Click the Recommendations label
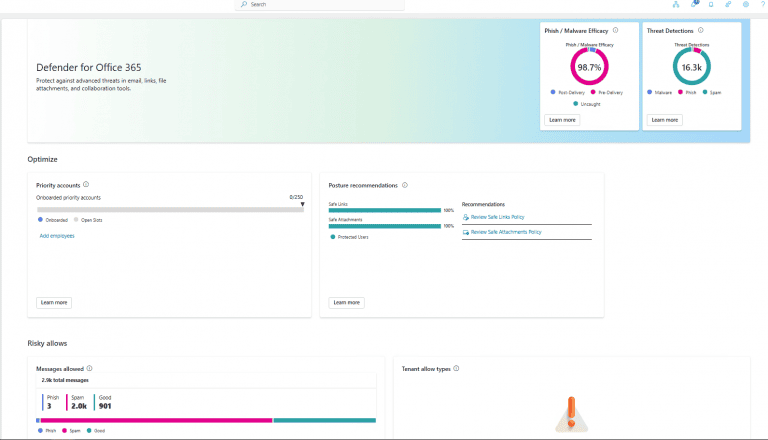The height and width of the screenshot is (440, 768). point(483,204)
